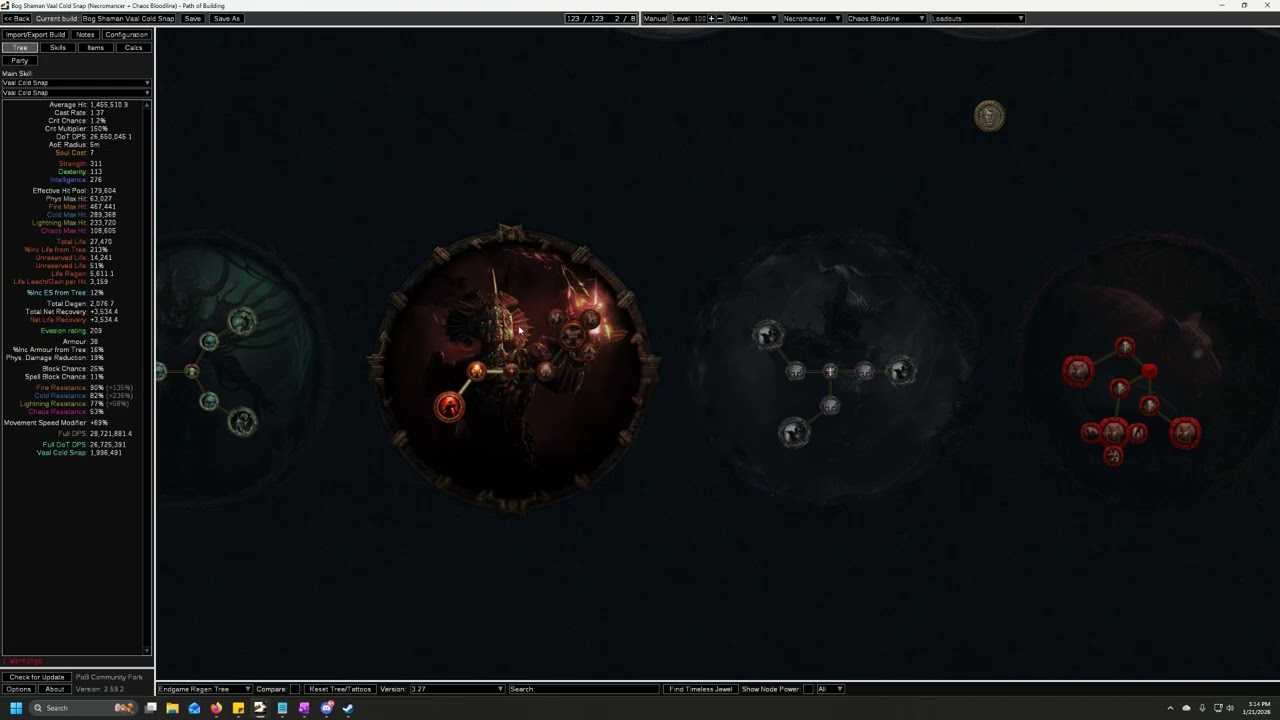Screen dimensions: 1280x720
Task: Increase character level with plus button
Action: (x=711, y=18)
